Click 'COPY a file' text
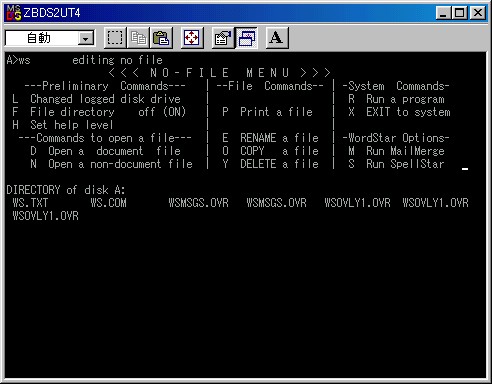The image size is (492, 384). point(279,151)
